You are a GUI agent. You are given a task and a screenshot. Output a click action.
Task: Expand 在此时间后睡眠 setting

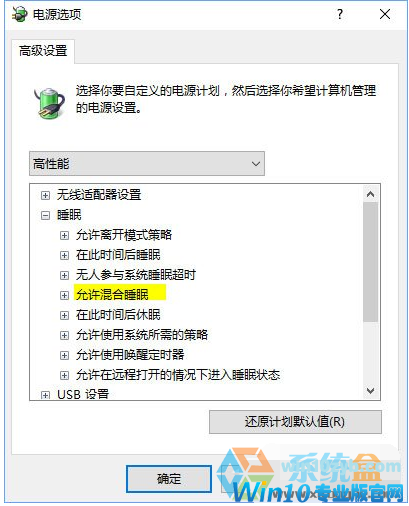64,256
